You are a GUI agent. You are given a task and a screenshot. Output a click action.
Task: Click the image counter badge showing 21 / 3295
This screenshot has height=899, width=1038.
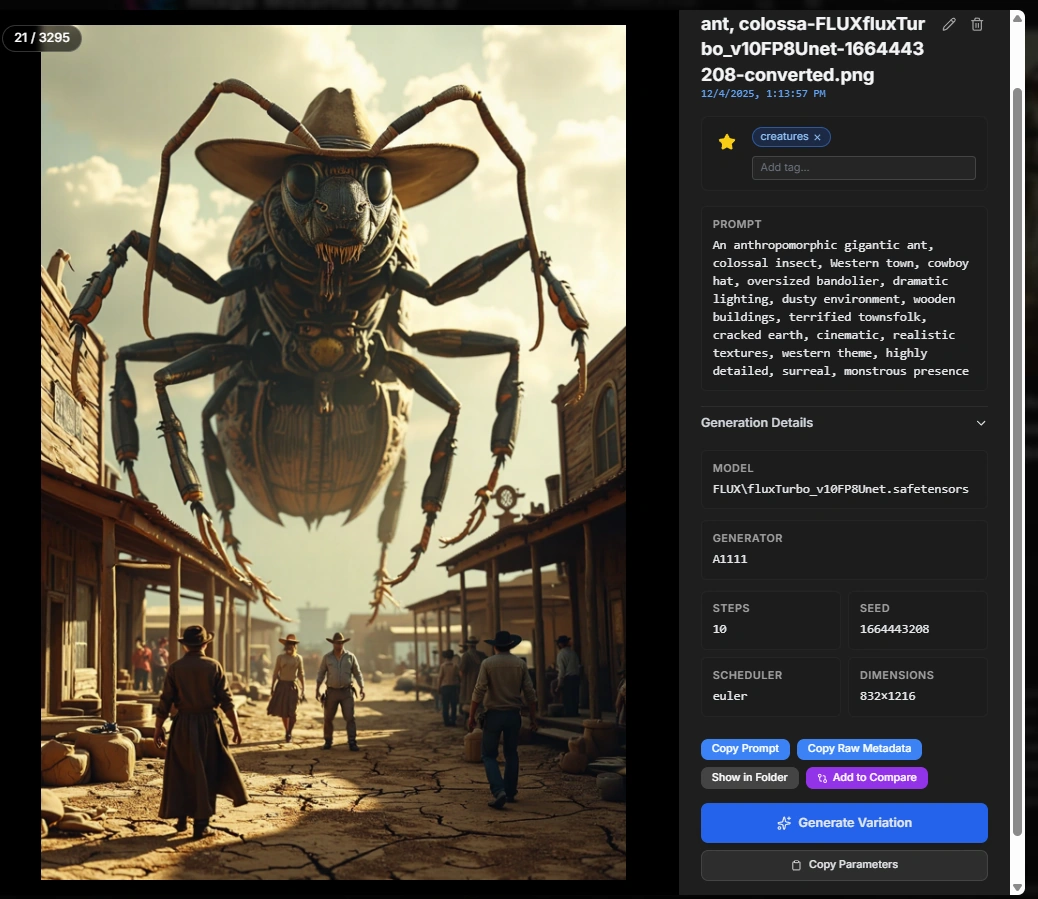(42, 38)
